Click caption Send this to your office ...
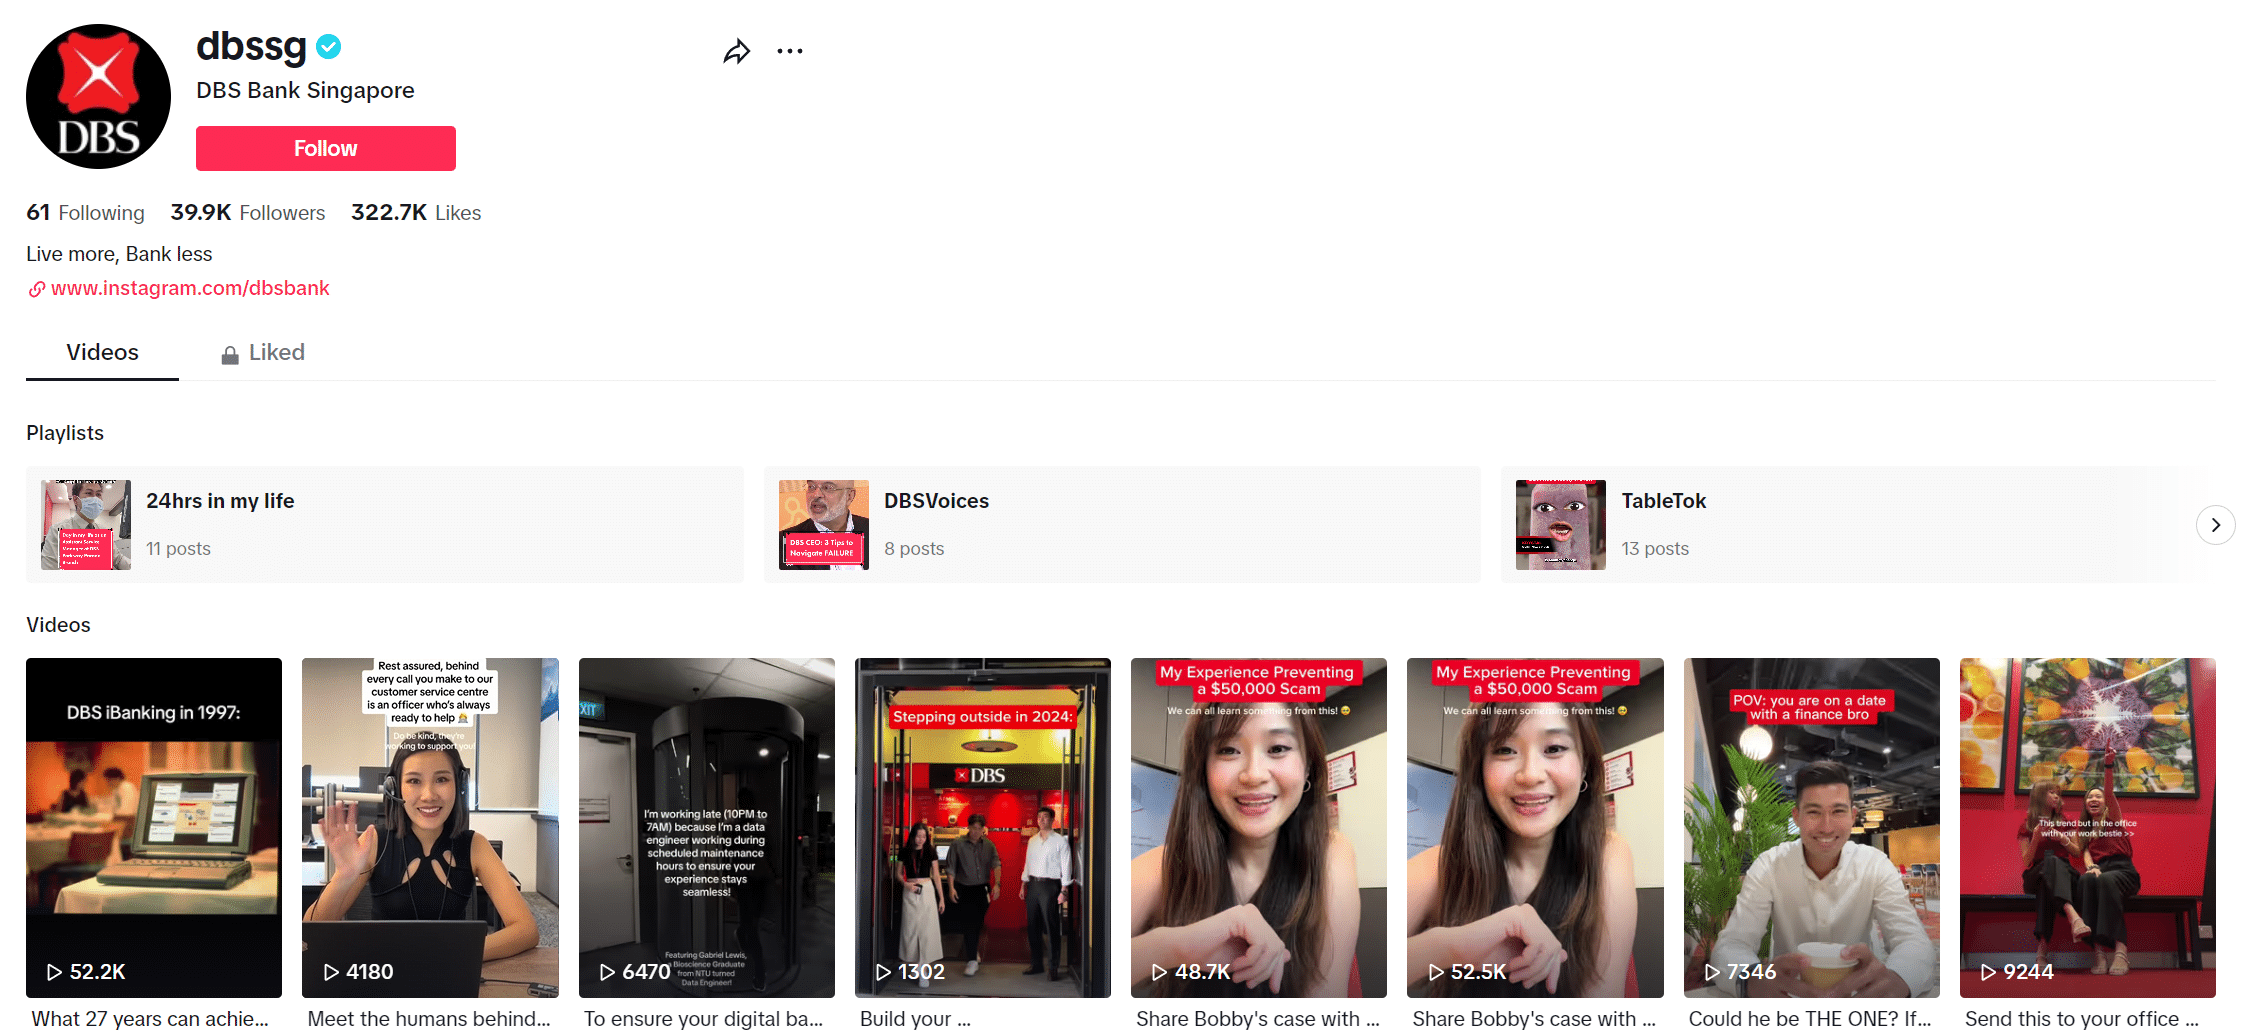The image size is (2245, 1032). (x=2082, y=1019)
